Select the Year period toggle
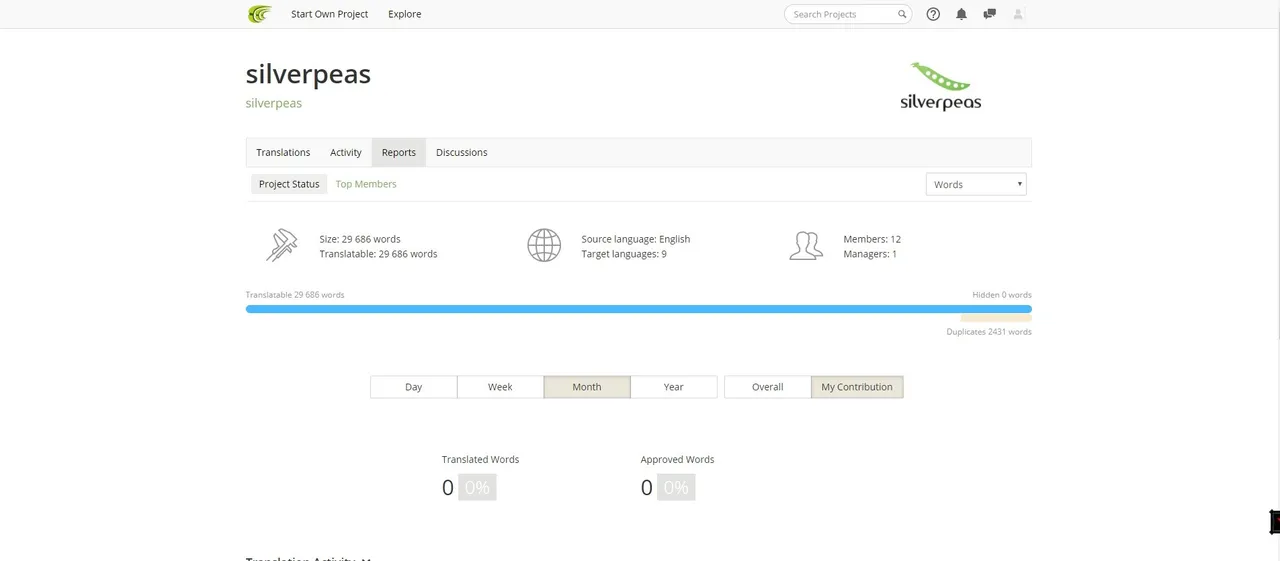This screenshot has height=561, width=1280. point(674,387)
